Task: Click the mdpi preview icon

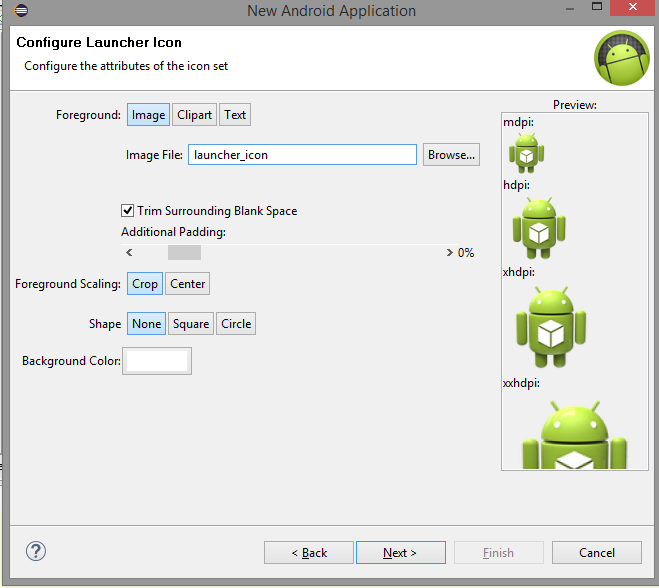Action: (526, 153)
